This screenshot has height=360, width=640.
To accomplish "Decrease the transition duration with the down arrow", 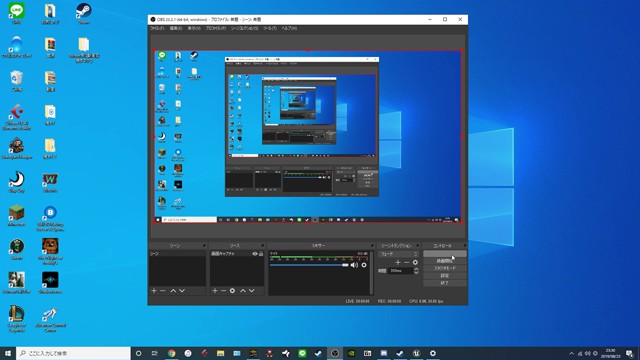I will [x=416, y=272].
